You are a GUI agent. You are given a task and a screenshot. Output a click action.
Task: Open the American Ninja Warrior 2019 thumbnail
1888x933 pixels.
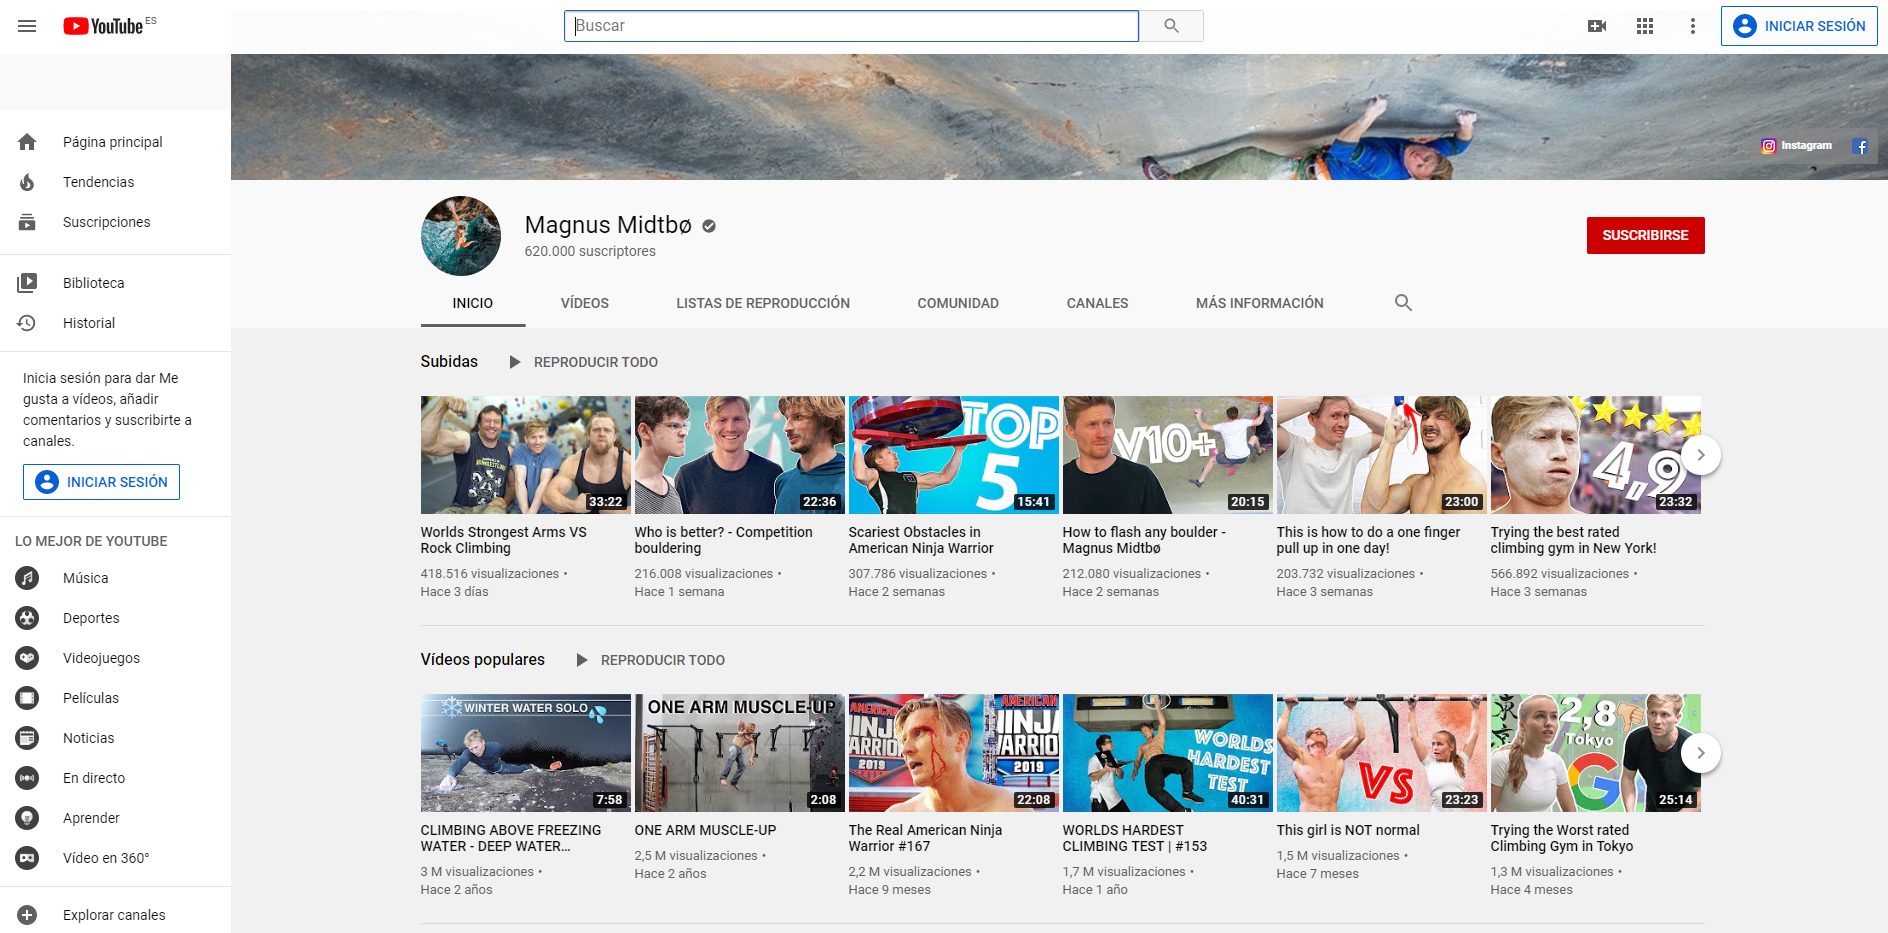(953, 753)
